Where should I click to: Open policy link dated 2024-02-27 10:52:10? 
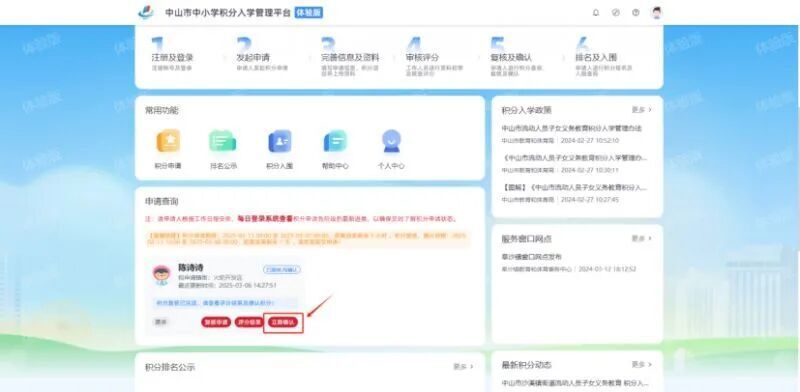[x=571, y=128]
